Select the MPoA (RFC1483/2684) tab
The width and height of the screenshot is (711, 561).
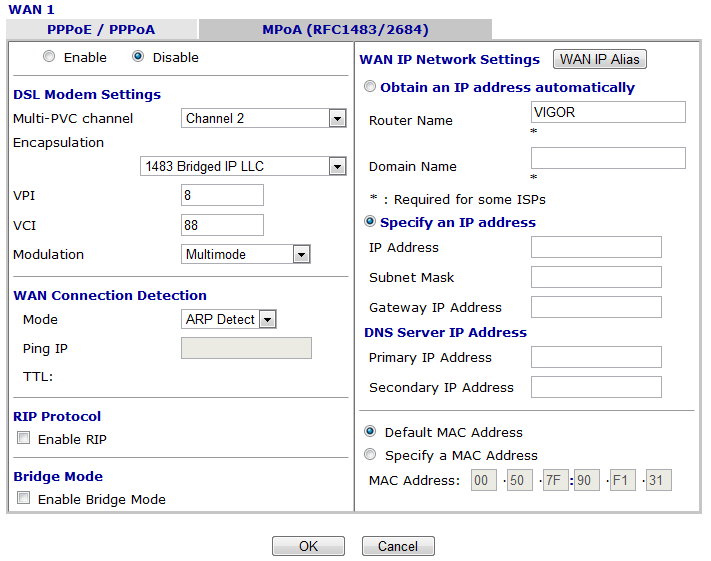(344, 30)
